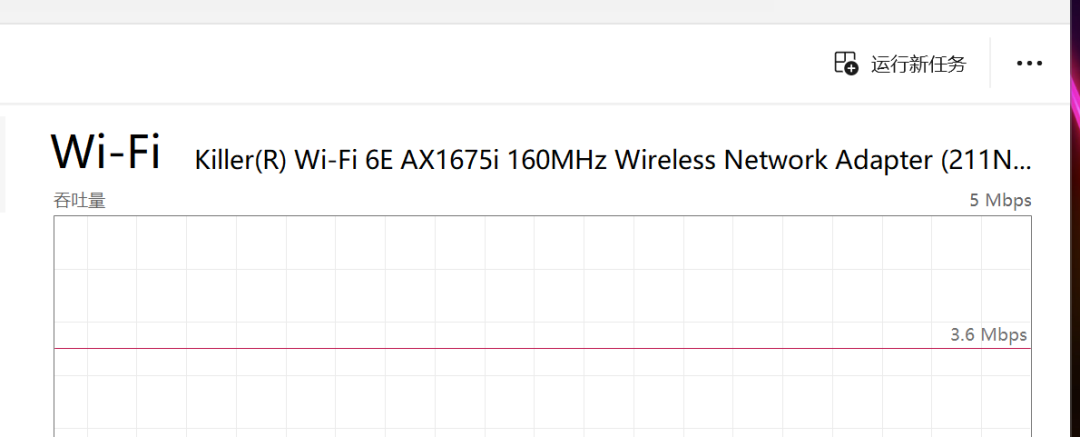The image size is (1080, 437).
Task: Click the graph area above red line
Action: click(x=542, y=282)
